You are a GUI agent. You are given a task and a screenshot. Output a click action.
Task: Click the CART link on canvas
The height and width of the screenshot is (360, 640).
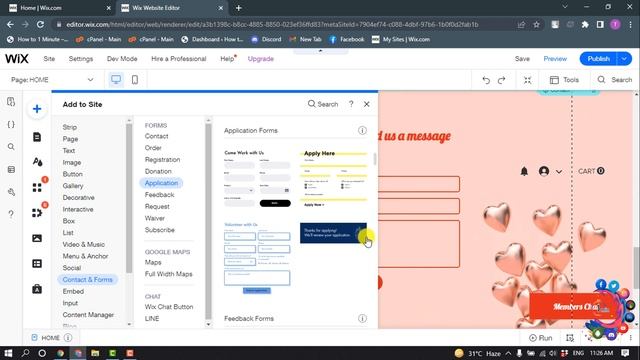(591, 171)
